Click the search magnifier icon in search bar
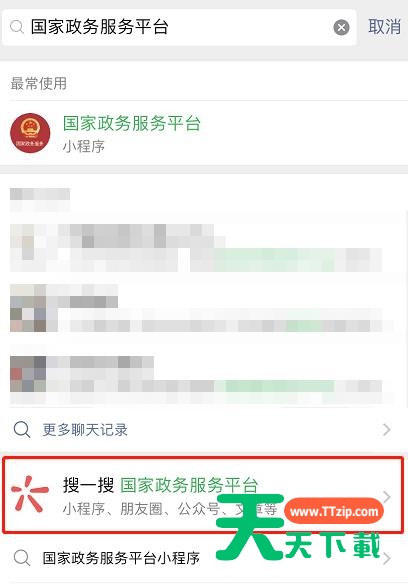Viewport: 408px width, 587px height. (17, 27)
